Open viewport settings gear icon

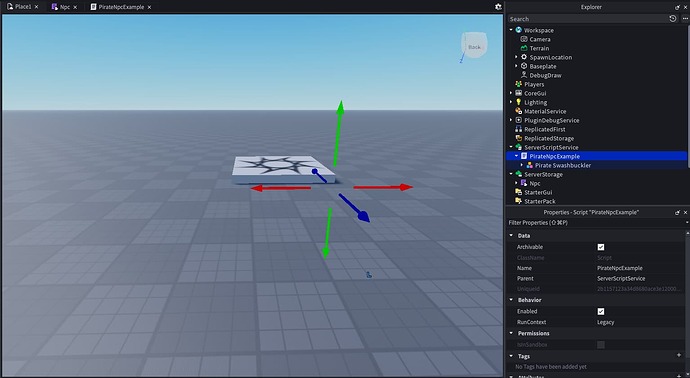(498, 7)
